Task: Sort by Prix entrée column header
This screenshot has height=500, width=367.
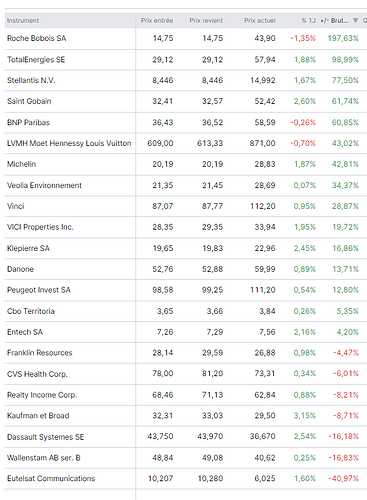Action: coord(157,21)
